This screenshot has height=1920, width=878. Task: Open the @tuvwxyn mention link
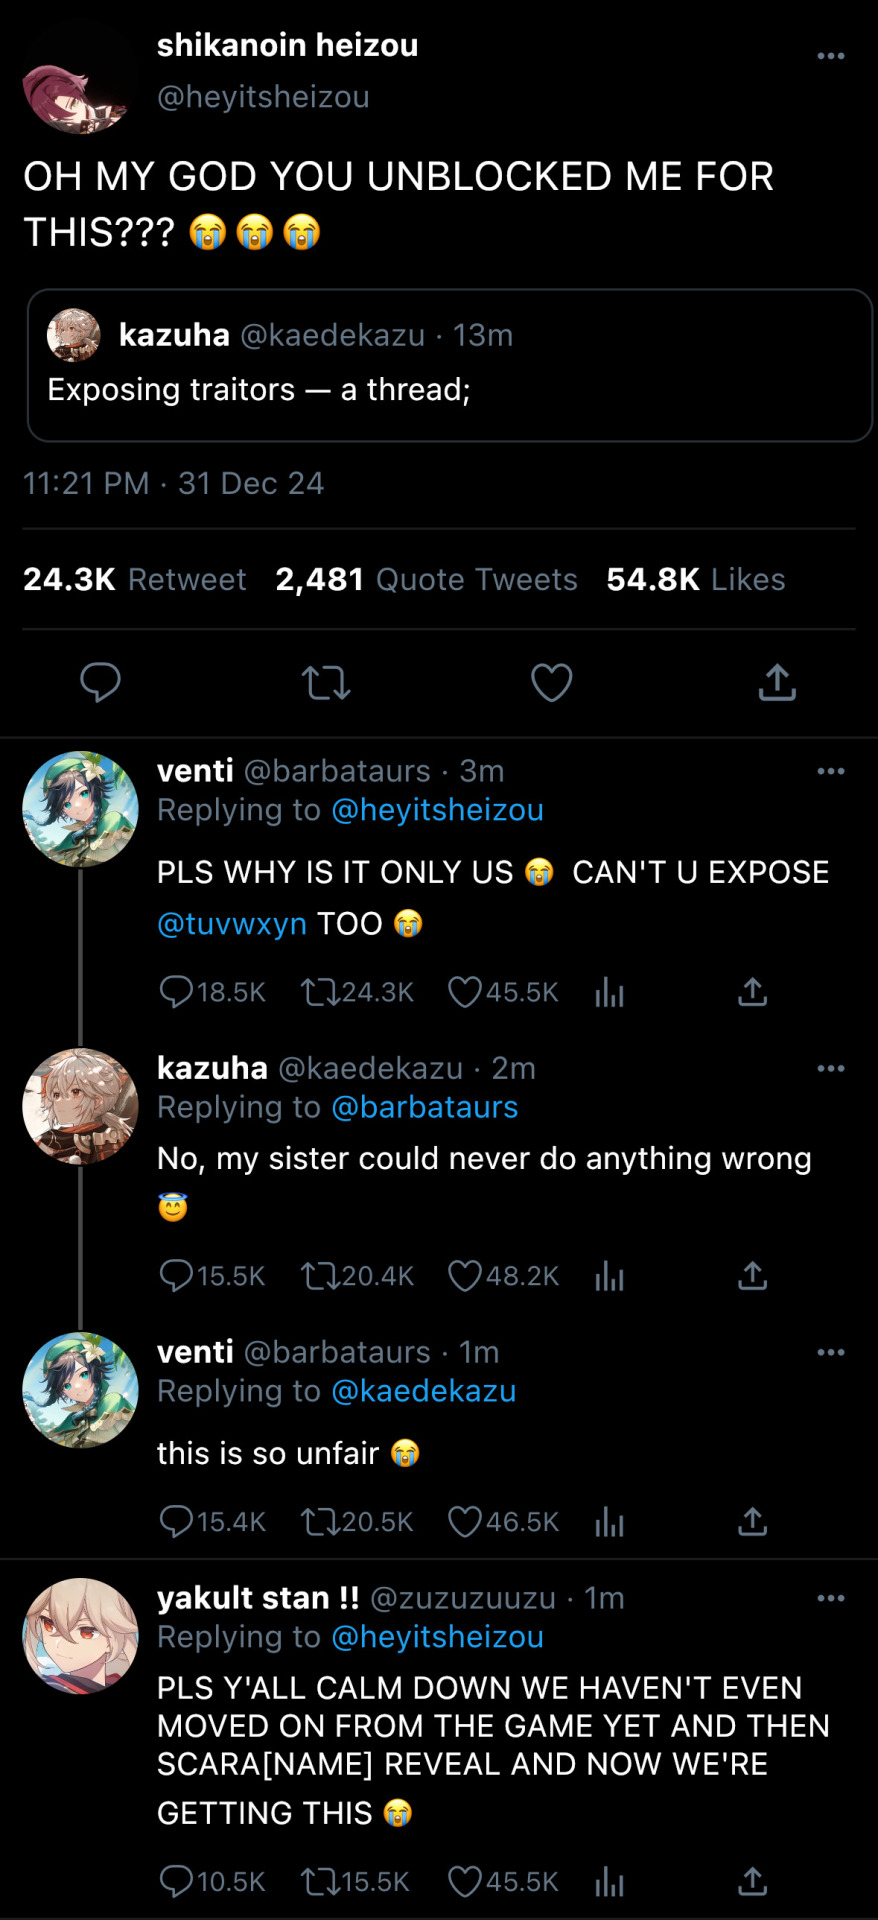coord(232,923)
